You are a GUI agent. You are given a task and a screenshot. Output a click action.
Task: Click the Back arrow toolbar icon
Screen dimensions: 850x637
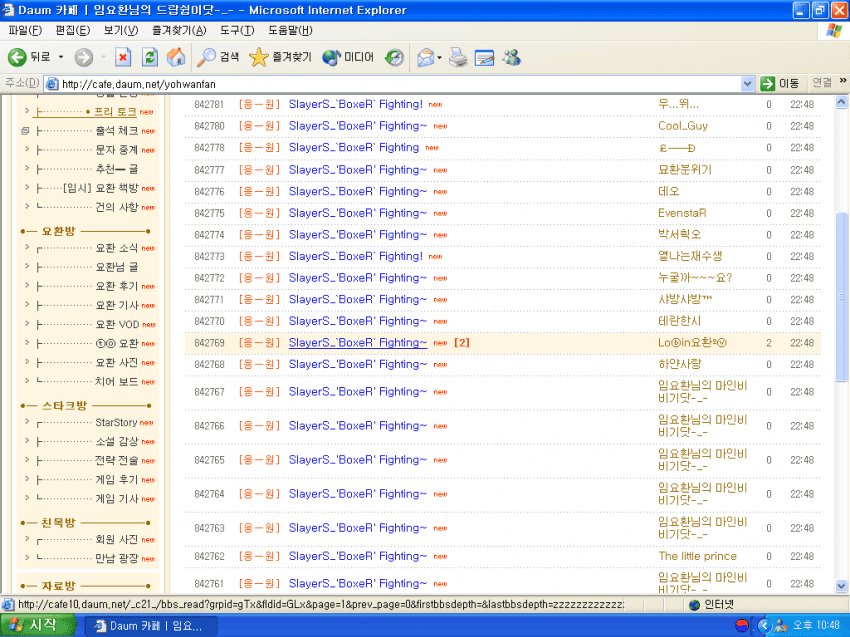(17, 57)
